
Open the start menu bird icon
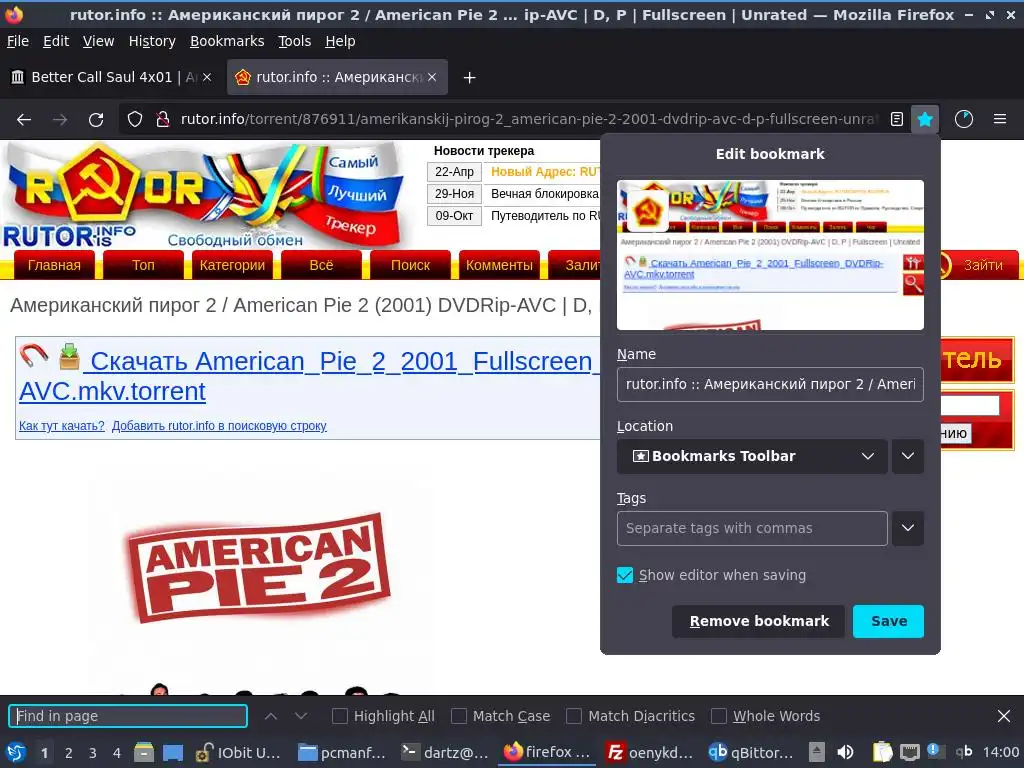click(x=16, y=753)
